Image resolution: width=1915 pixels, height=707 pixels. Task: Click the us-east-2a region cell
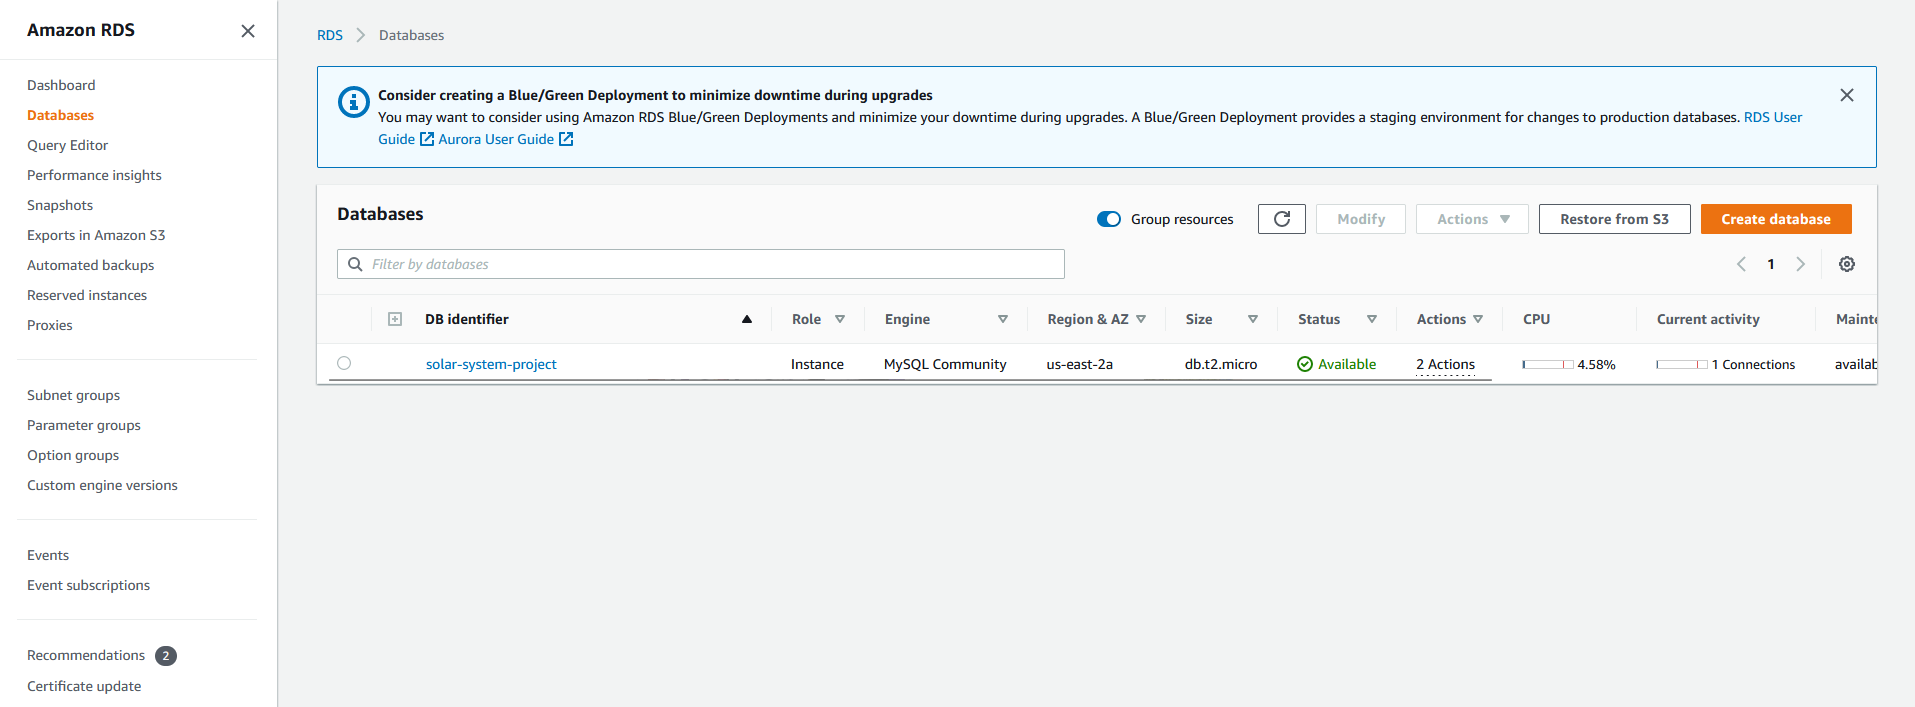click(1080, 364)
